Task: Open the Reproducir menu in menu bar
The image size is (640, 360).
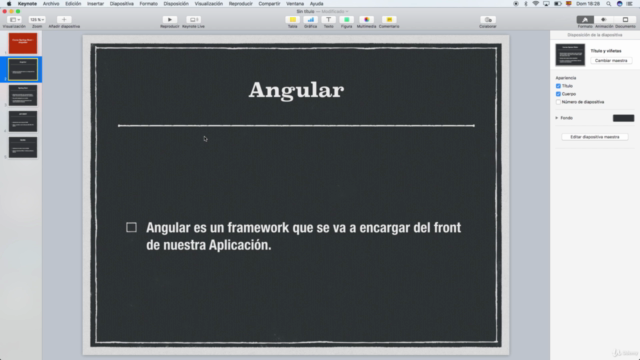Action: point(240,4)
